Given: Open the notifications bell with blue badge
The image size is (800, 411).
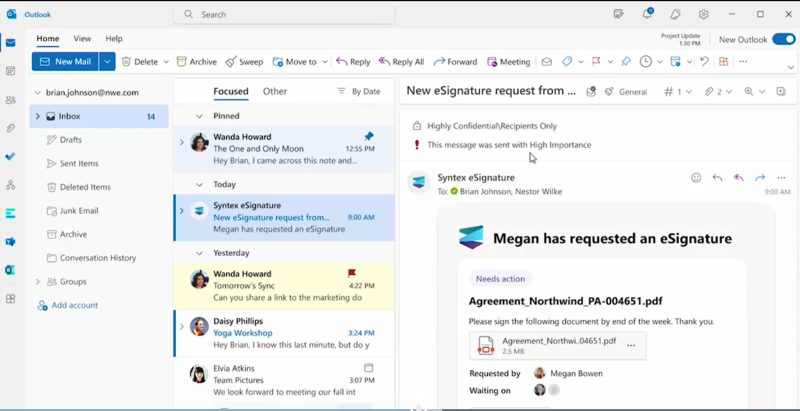Looking at the screenshot, I should pyautogui.click(x=647, y=14).
